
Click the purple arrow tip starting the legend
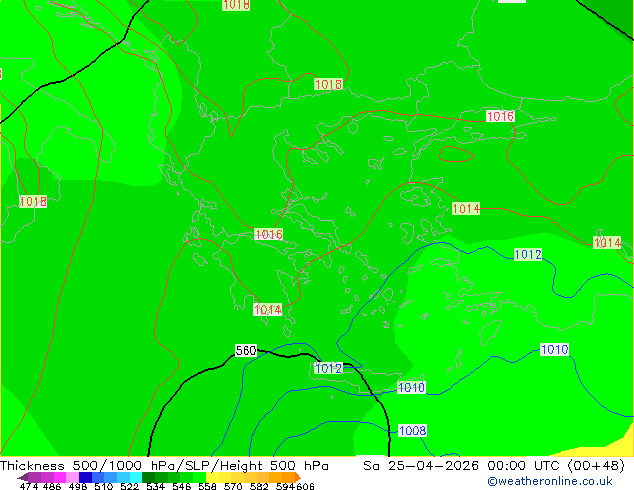tap(23, 477)
